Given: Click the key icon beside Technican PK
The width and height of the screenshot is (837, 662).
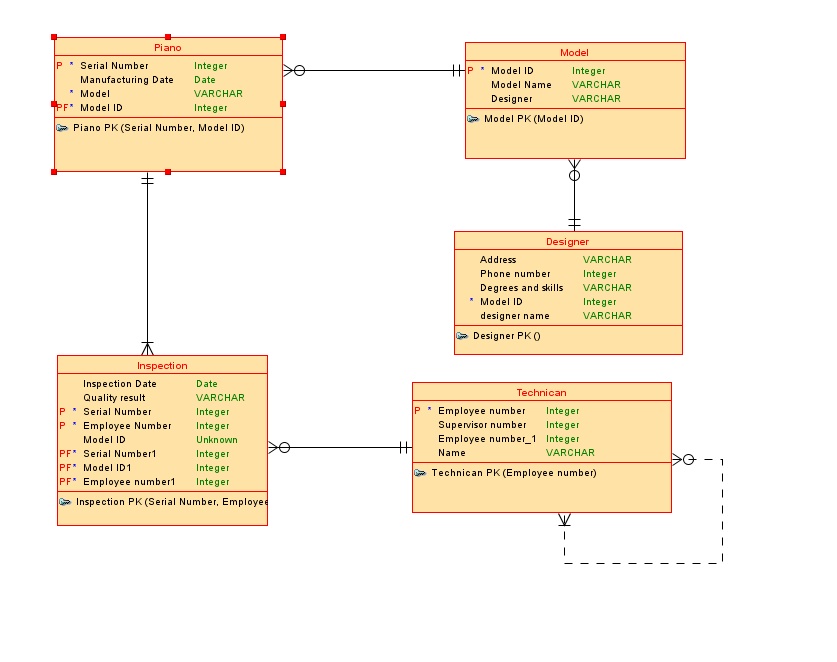Looking at the screenshot, I should [x=421, y=473].
